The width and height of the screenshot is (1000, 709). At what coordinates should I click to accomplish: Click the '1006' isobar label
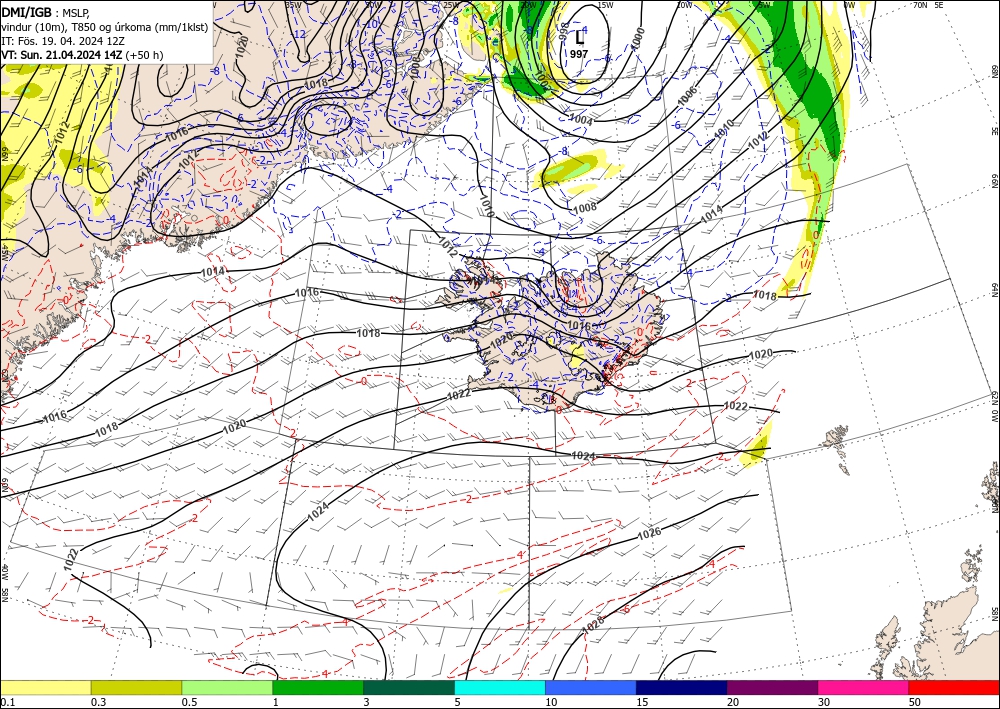pos(687,95)
